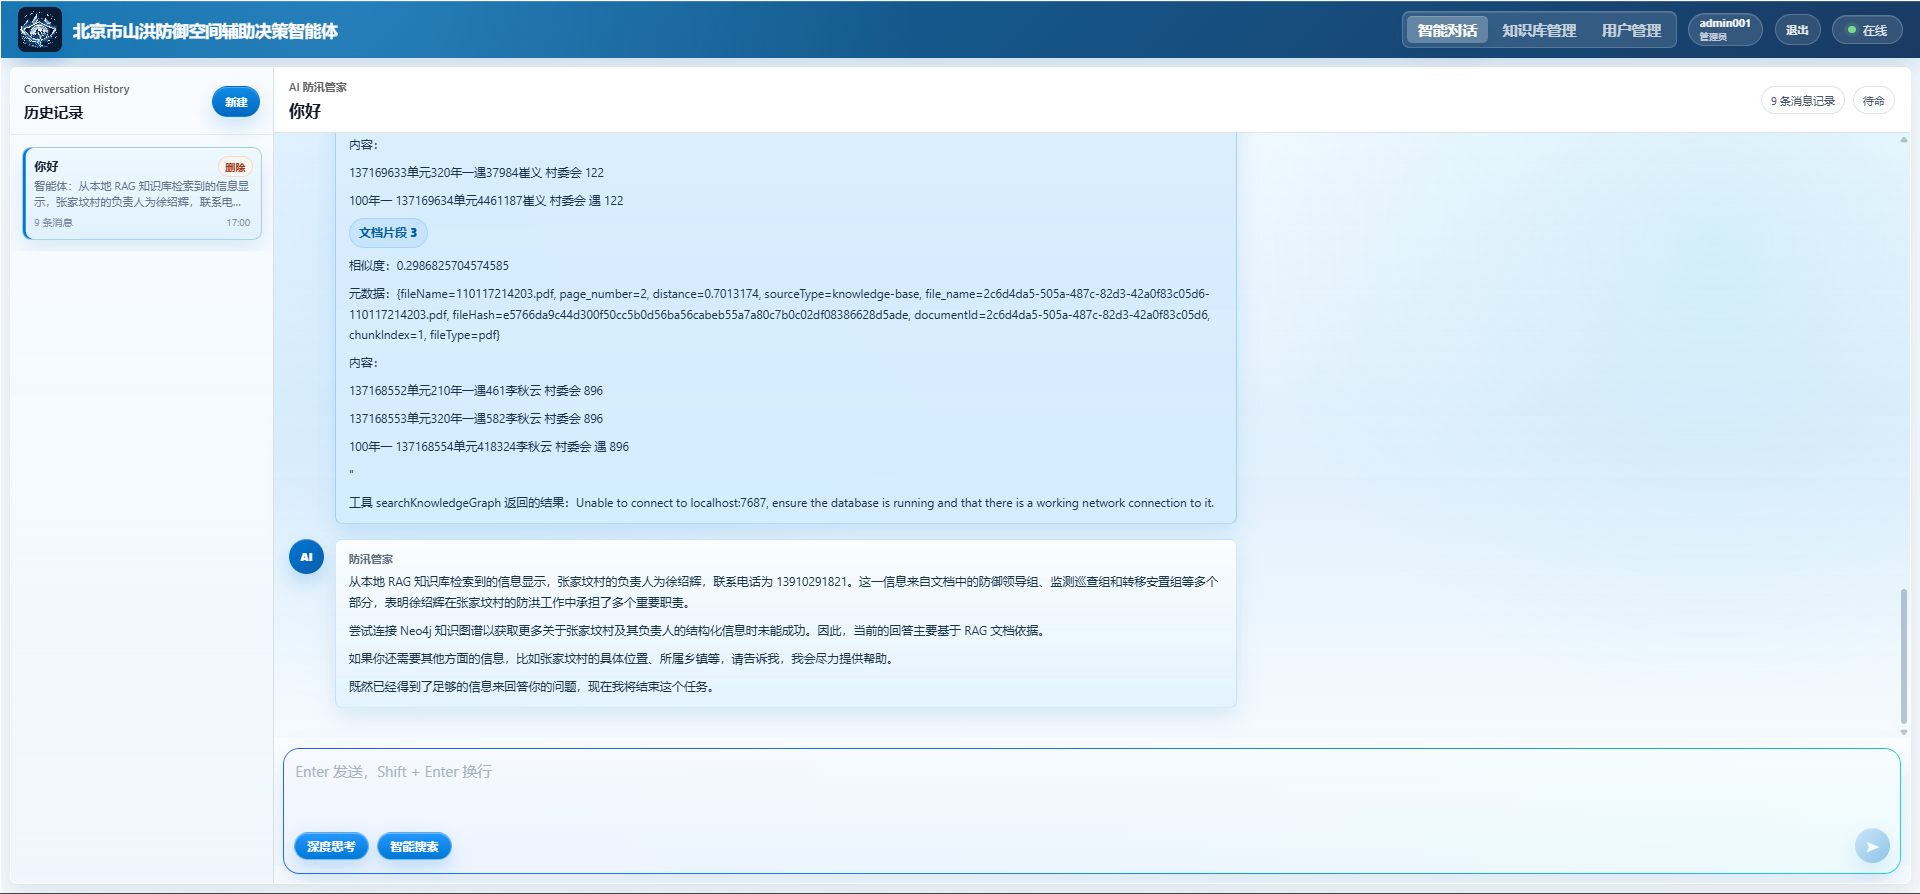
Task: Select the 你好 conversation history card
Action: (x=143, y=194)
